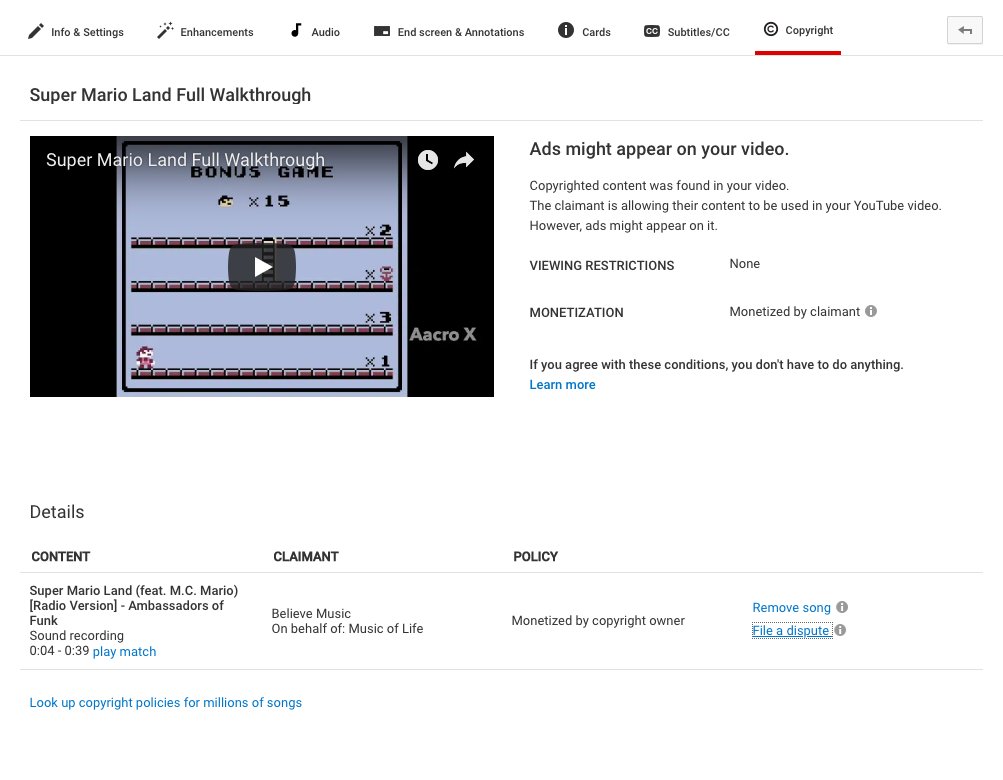Screen dimensions: 1003x780
Task: Click the End screen & Annotations icon
Action: (382, 31)
